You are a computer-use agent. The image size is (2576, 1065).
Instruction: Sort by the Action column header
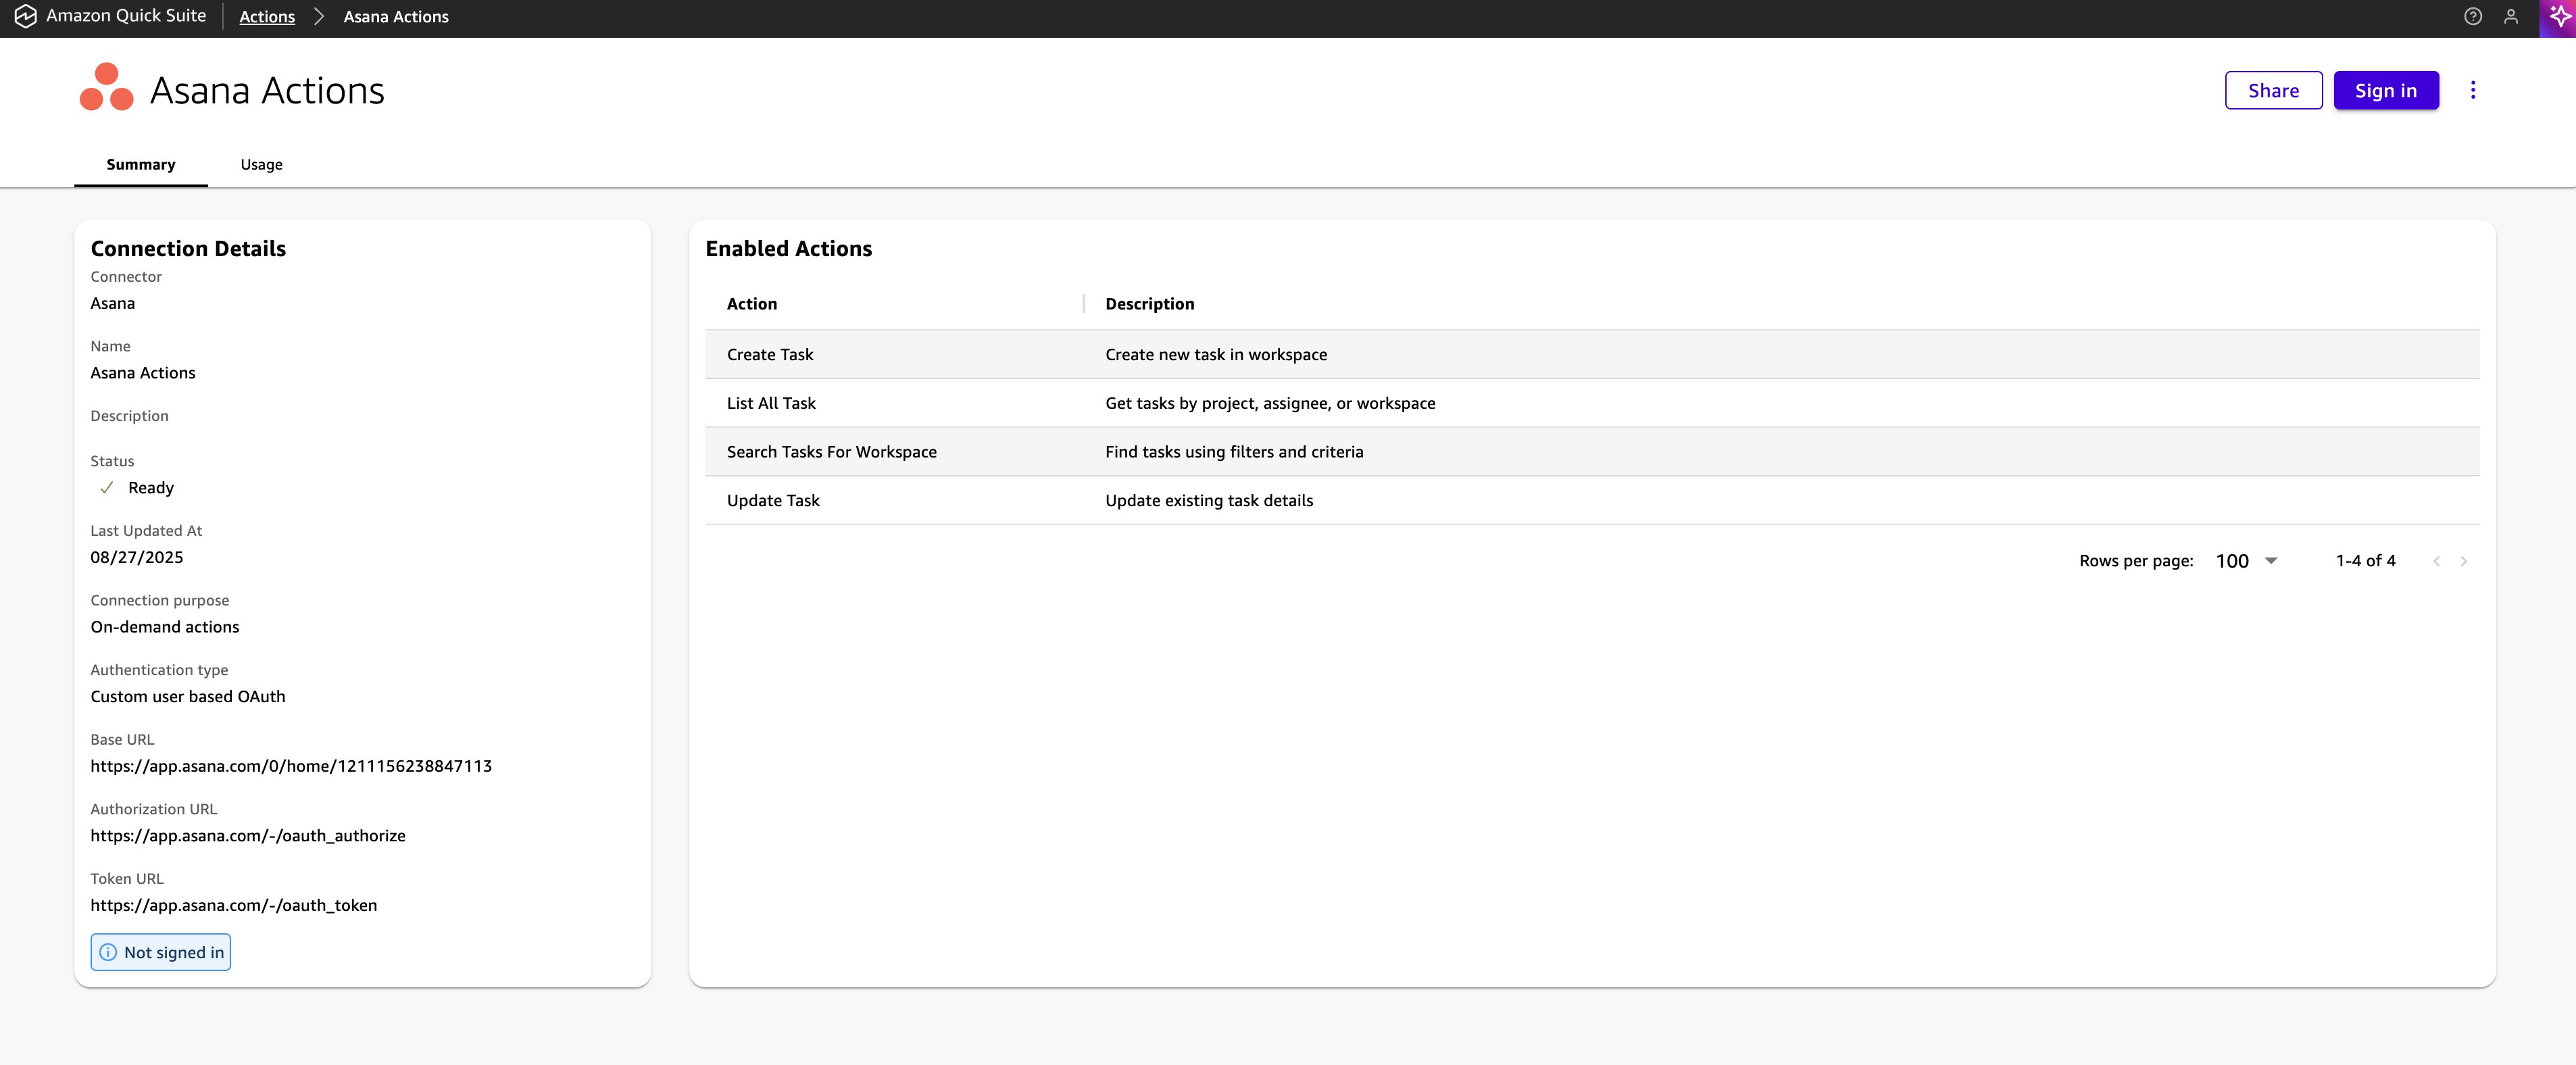coord(751,304)
